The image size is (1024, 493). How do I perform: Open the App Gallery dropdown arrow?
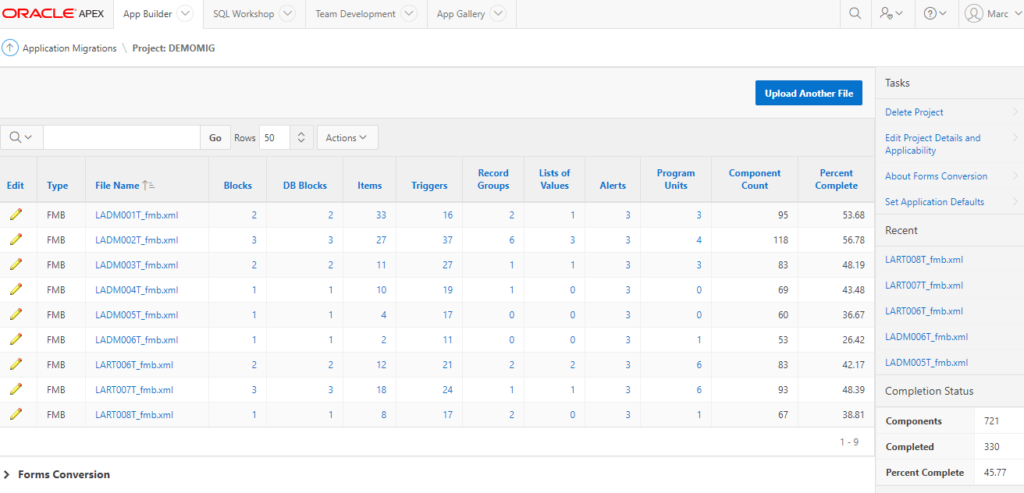click(x=498, y=14)
